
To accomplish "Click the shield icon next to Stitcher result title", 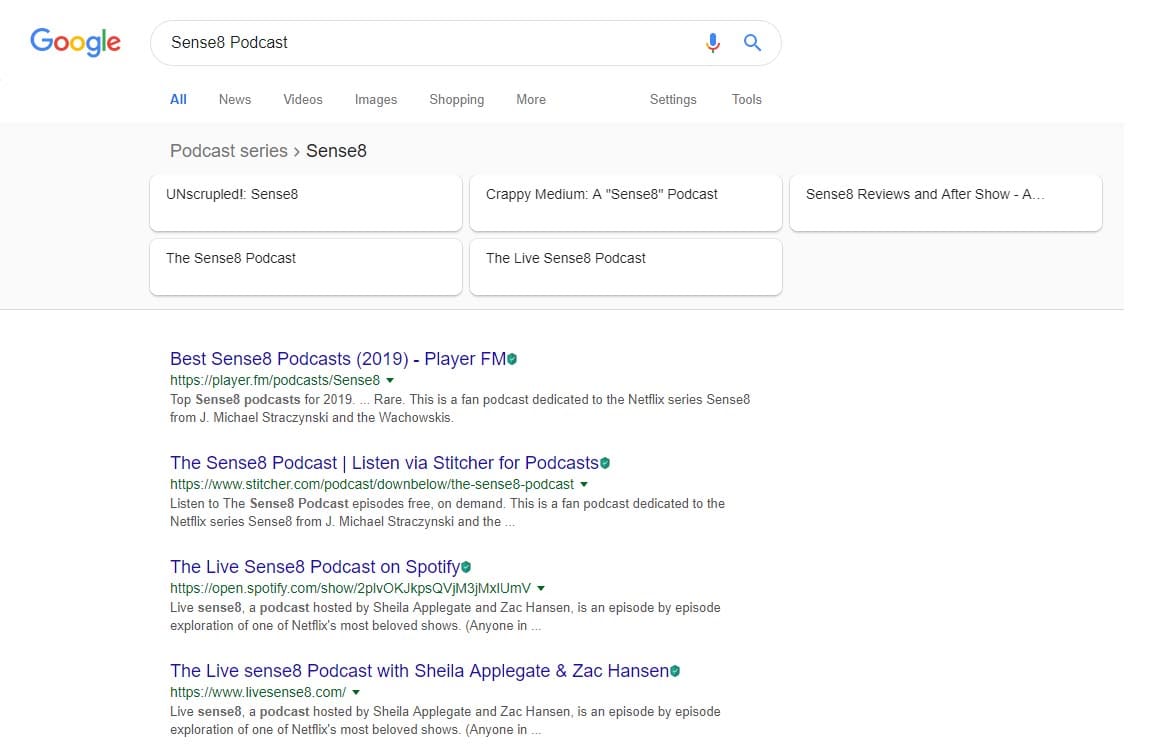I will click(x=605, y=463).
